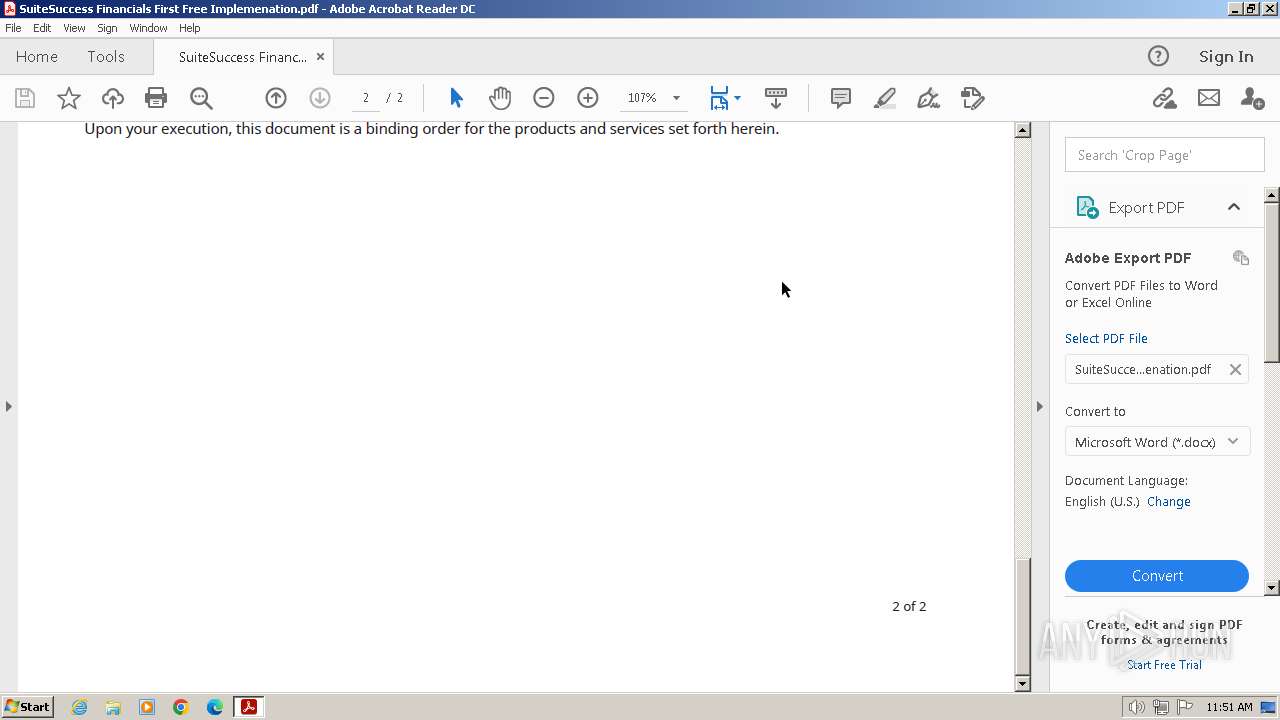Click the Sign In button
Viewport: 1280px width, 720px height.
[x=1226, y=56]
